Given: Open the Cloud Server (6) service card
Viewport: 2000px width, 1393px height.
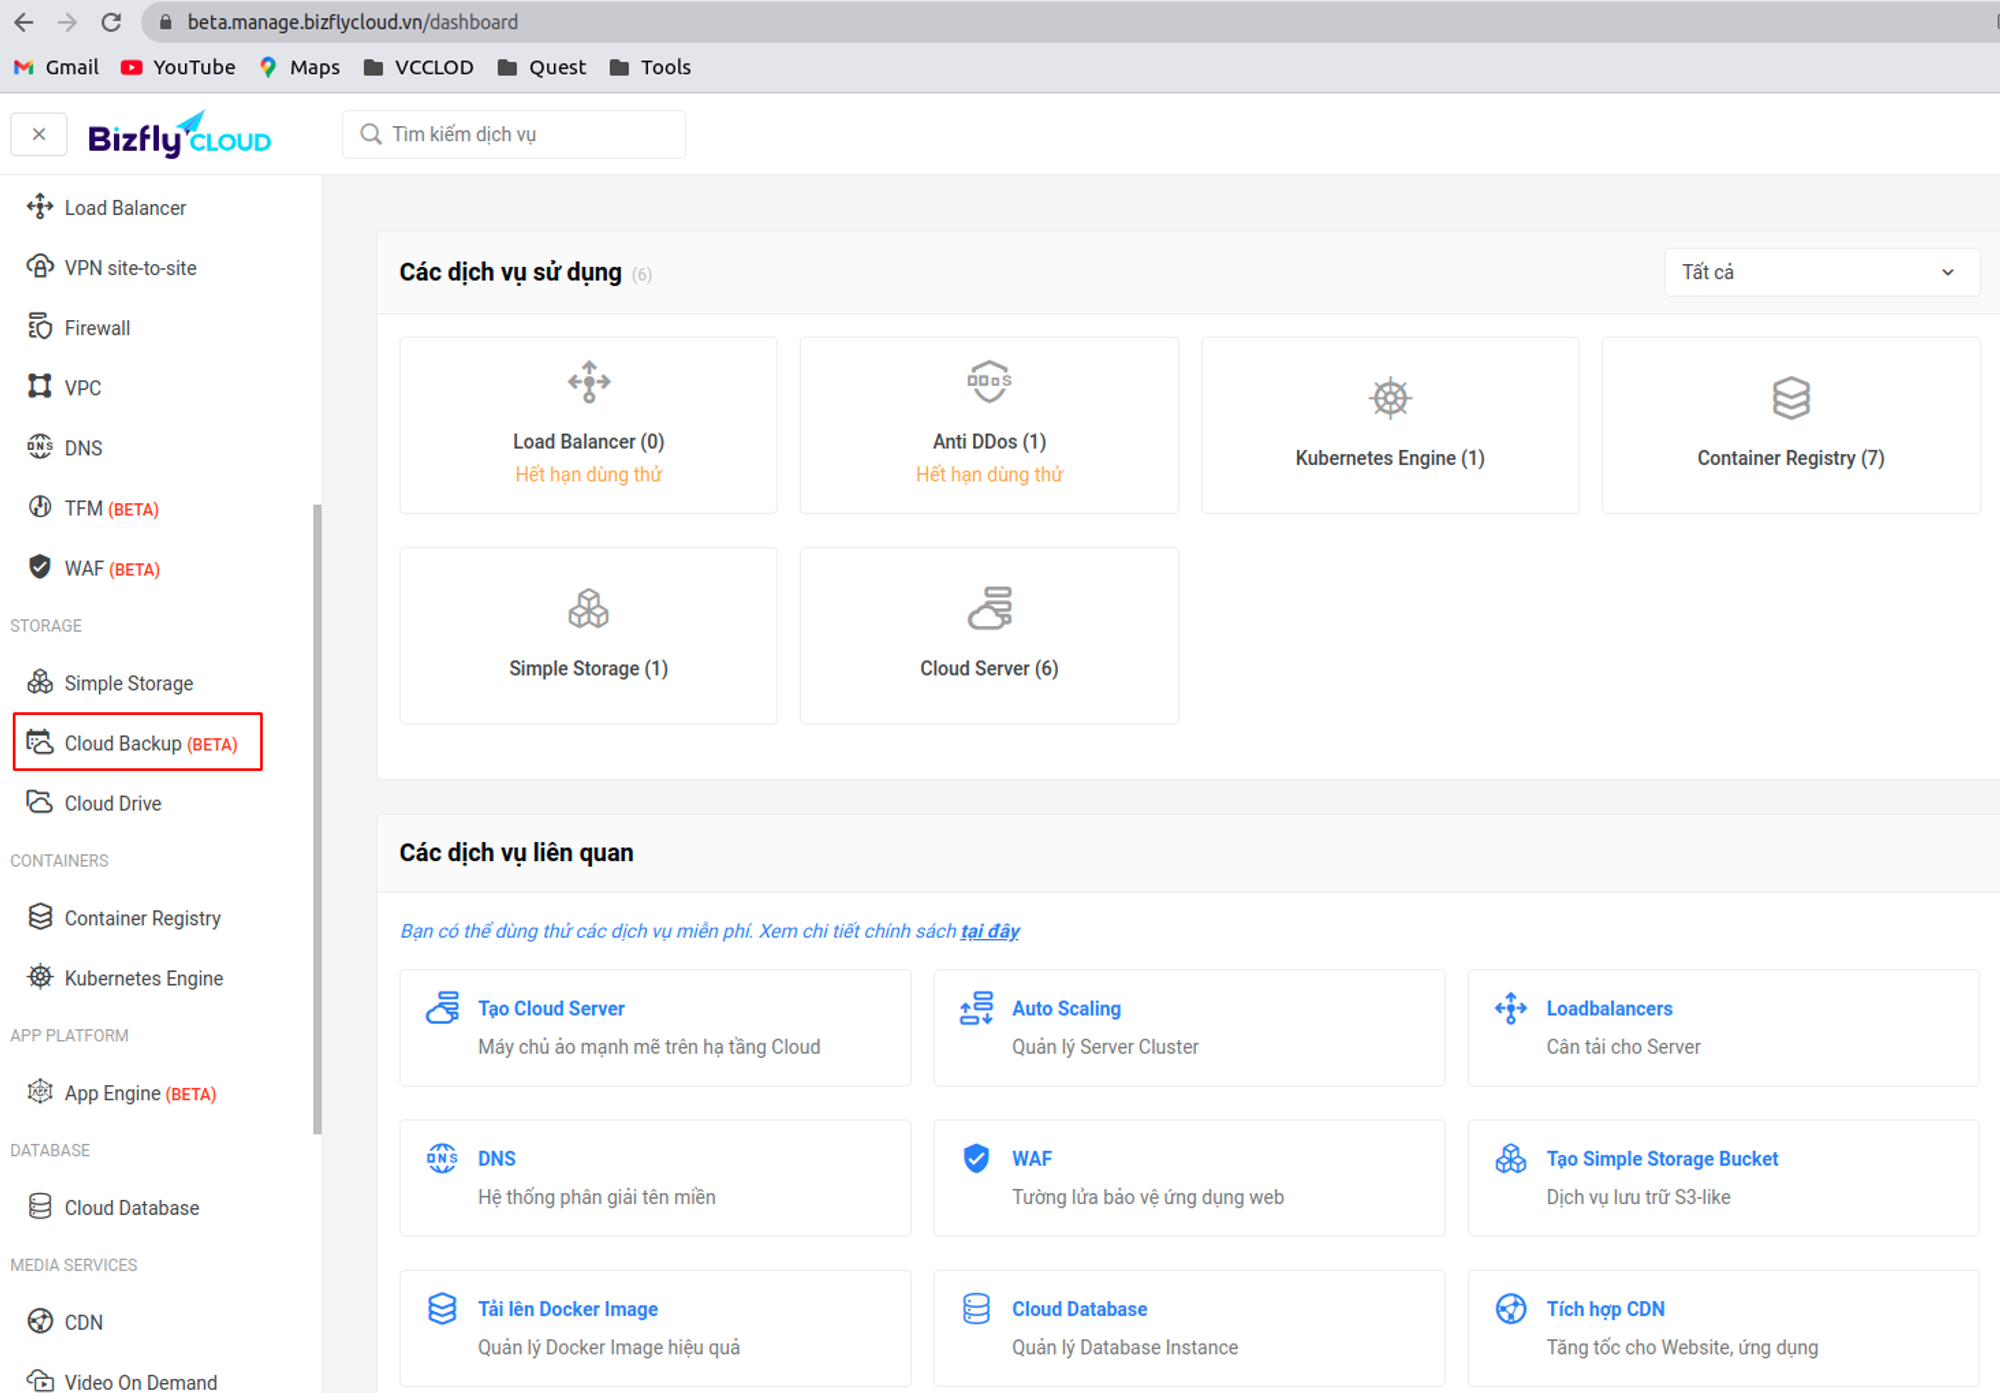Looking at the screenshot, I should (x=988, y=635).
